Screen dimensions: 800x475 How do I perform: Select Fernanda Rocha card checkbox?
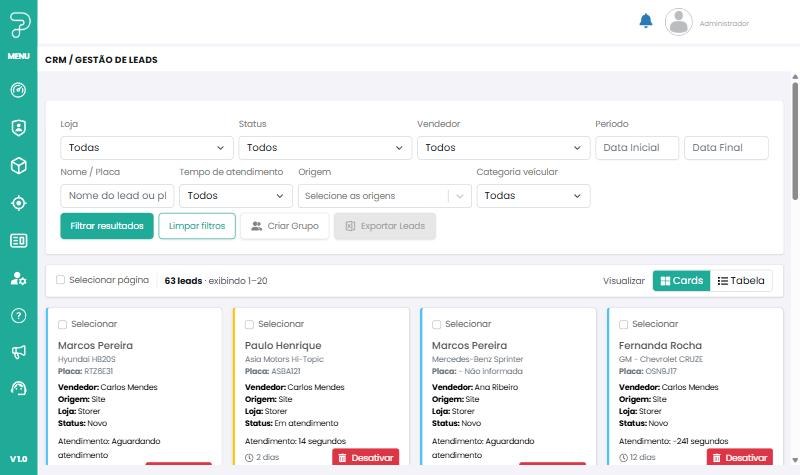click(x=623, y=324)
